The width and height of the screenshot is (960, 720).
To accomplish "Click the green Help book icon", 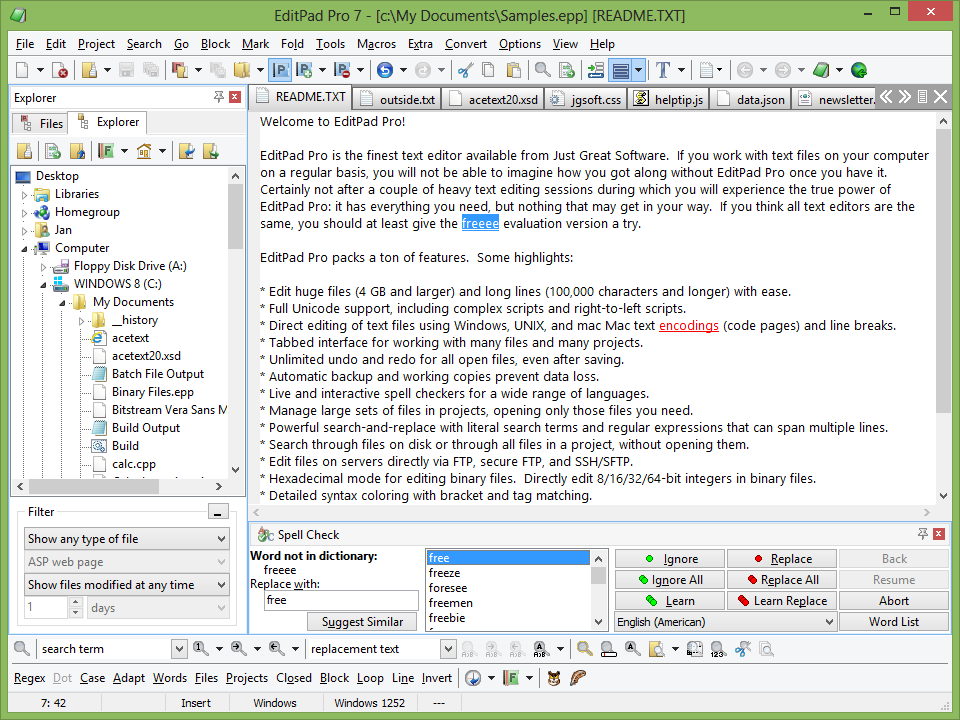I will point(821,70).
